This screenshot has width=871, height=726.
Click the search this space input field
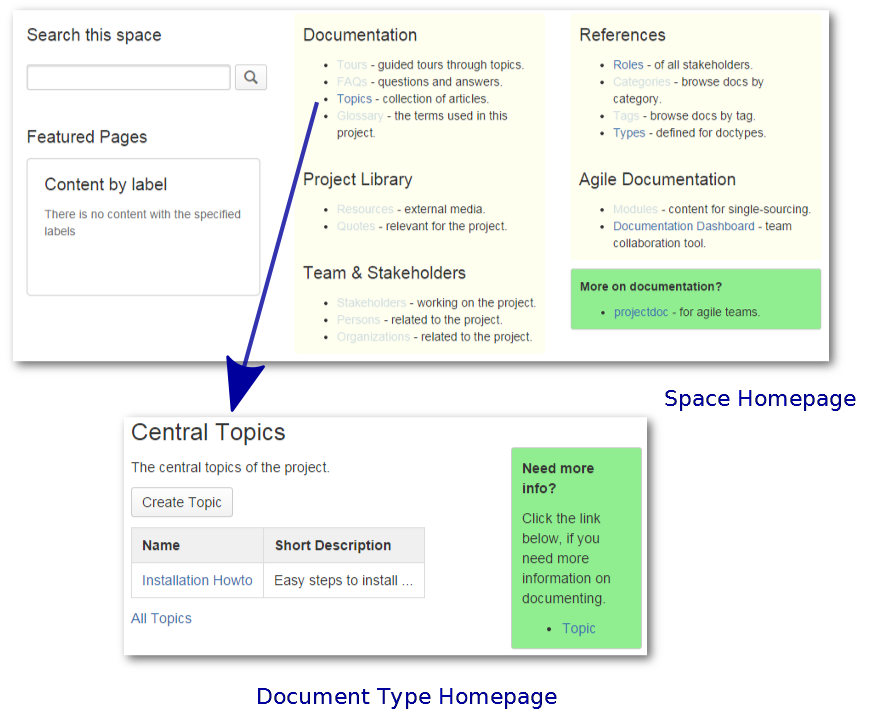[128, 77]
